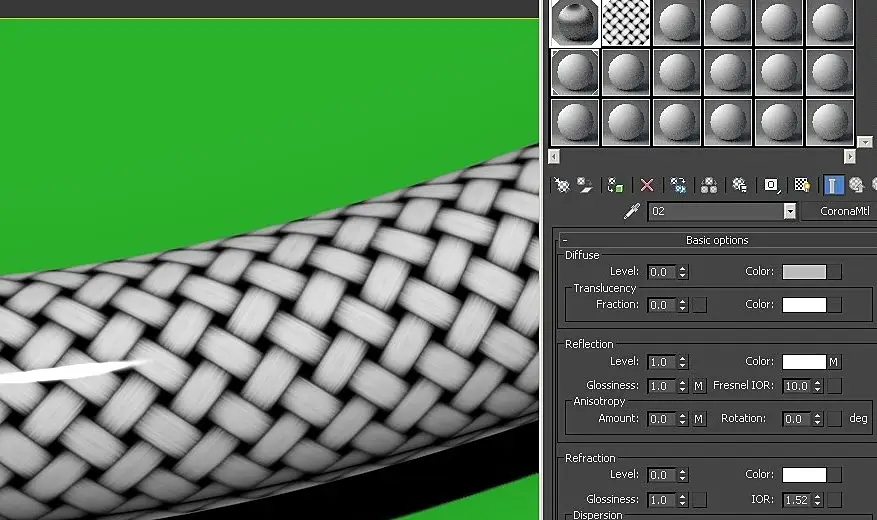
Task: Click the Refraction IOR field showing 1.52
Action: 797,500
